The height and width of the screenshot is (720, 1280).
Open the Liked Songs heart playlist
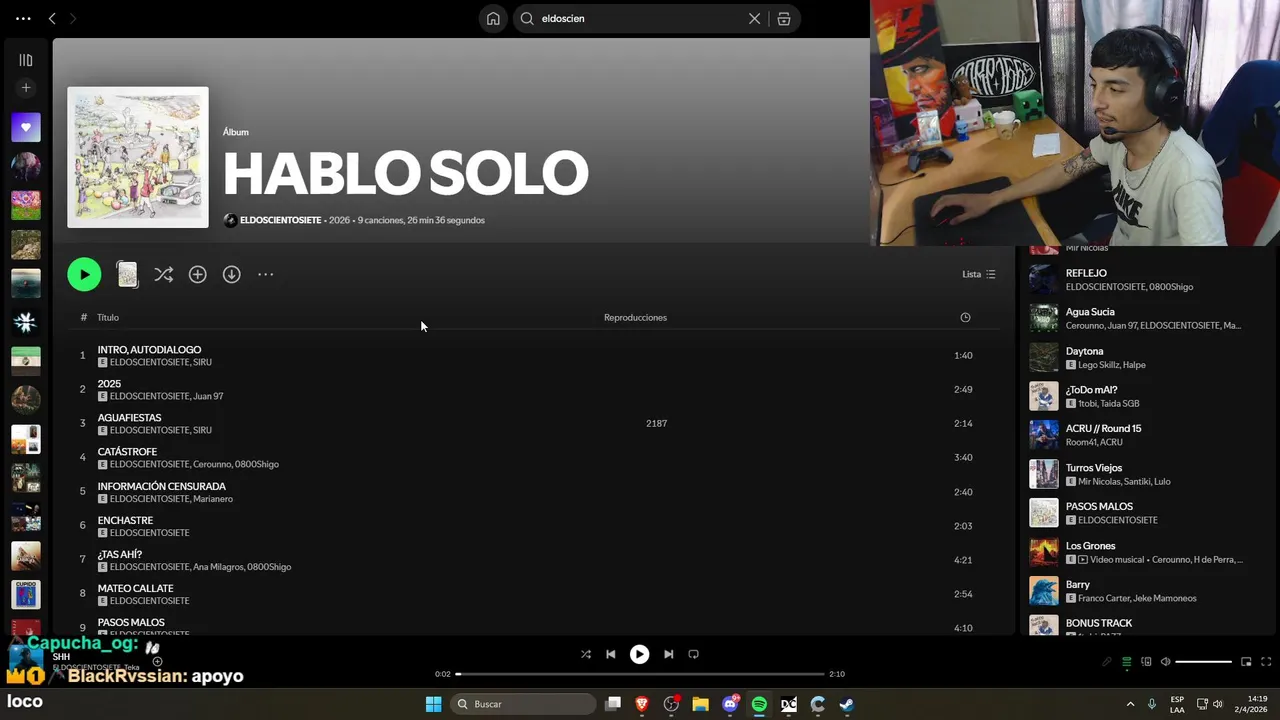(26, 127)
